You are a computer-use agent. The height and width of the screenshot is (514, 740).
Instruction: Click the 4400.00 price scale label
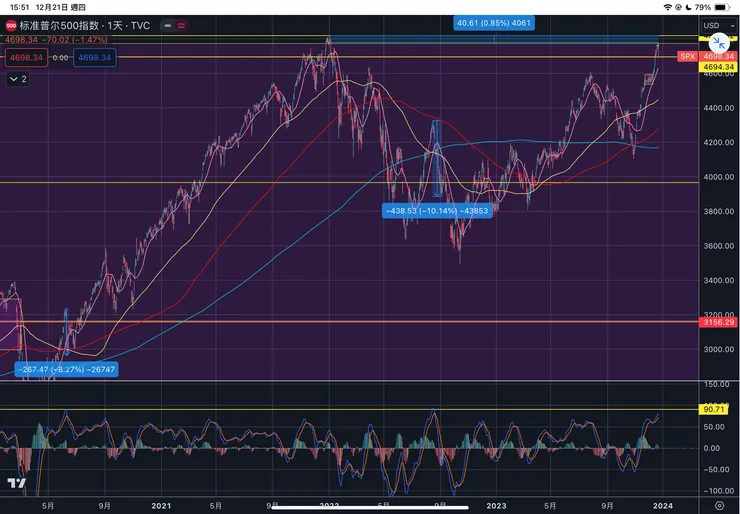click(718, 108)
